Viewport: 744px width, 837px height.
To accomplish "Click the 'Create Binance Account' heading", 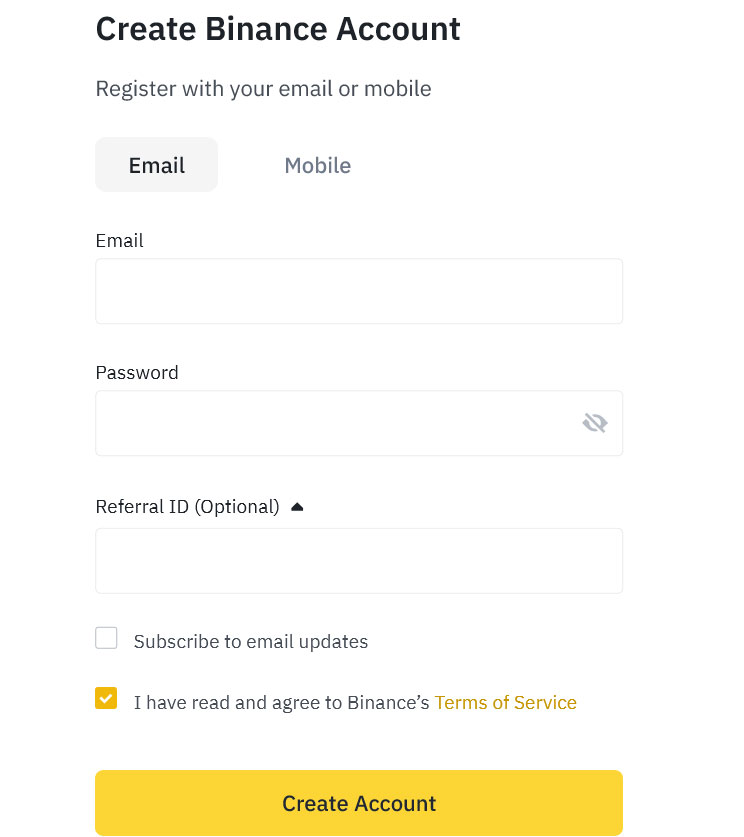I will 278,29.
